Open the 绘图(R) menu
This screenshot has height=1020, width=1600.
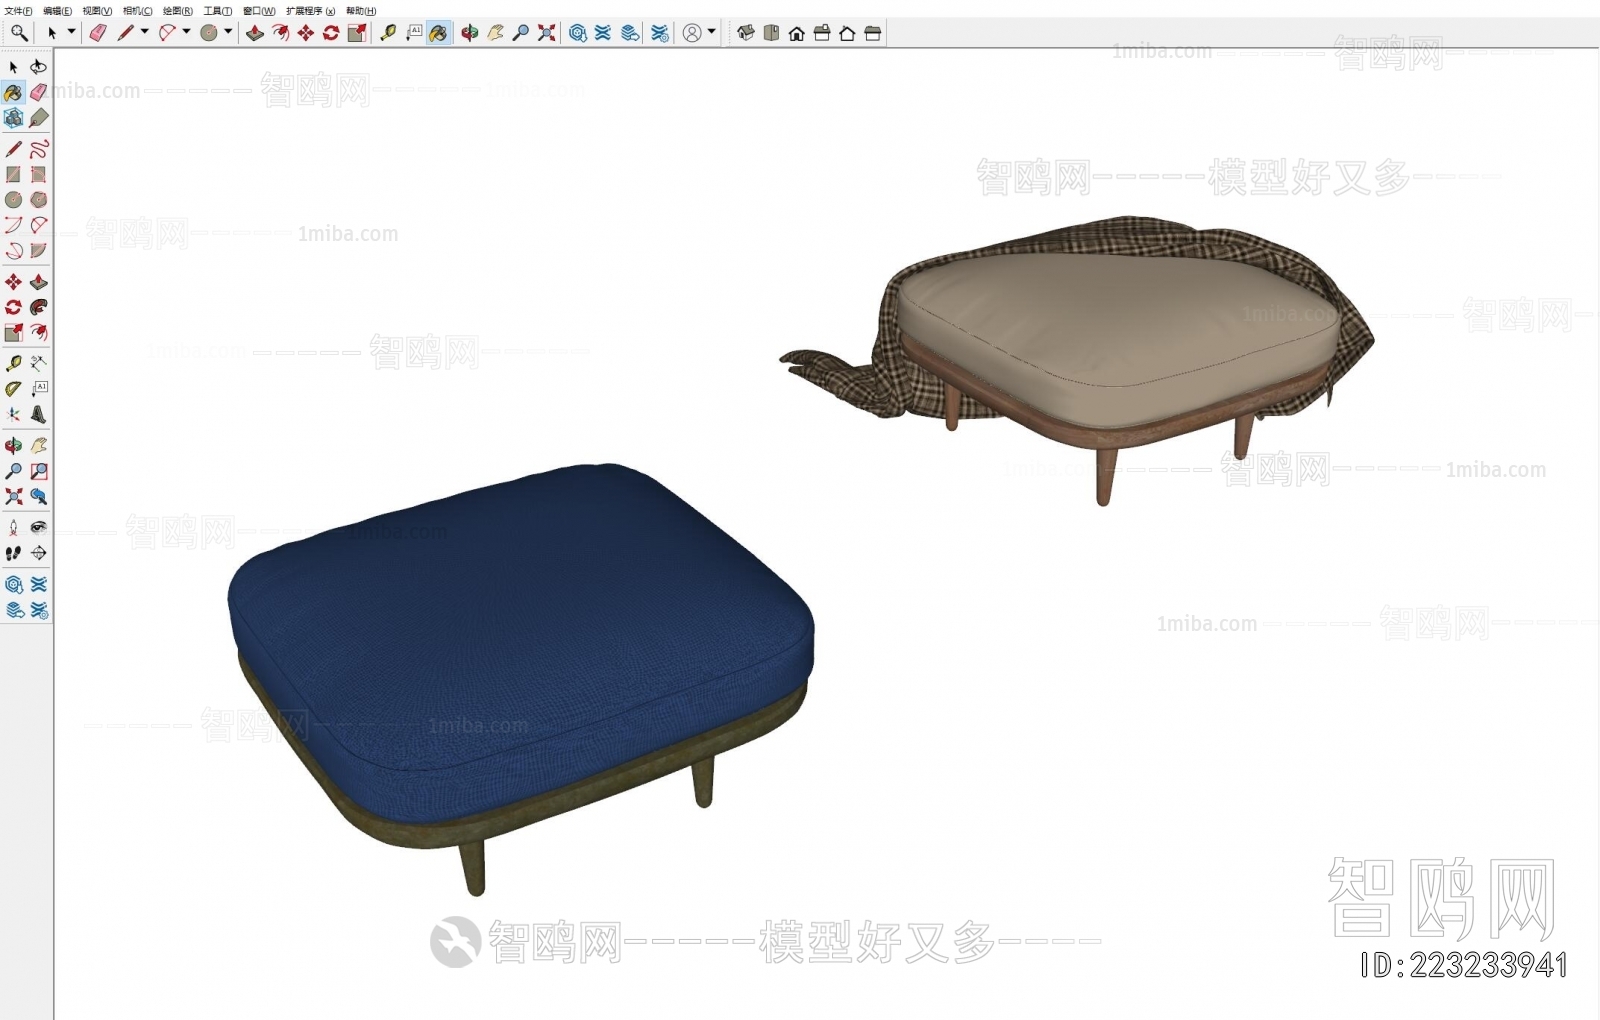click(178, 11)
